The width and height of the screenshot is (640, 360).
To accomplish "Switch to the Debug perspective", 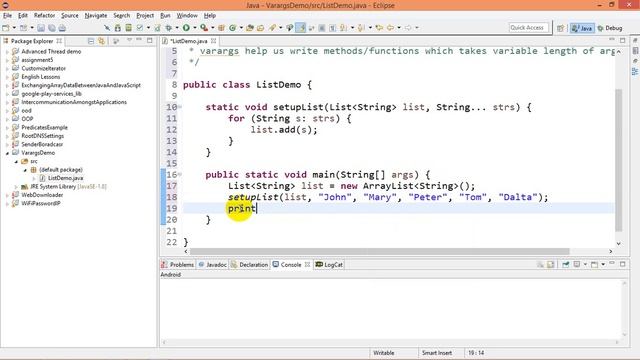I will (x=610, y=28).
